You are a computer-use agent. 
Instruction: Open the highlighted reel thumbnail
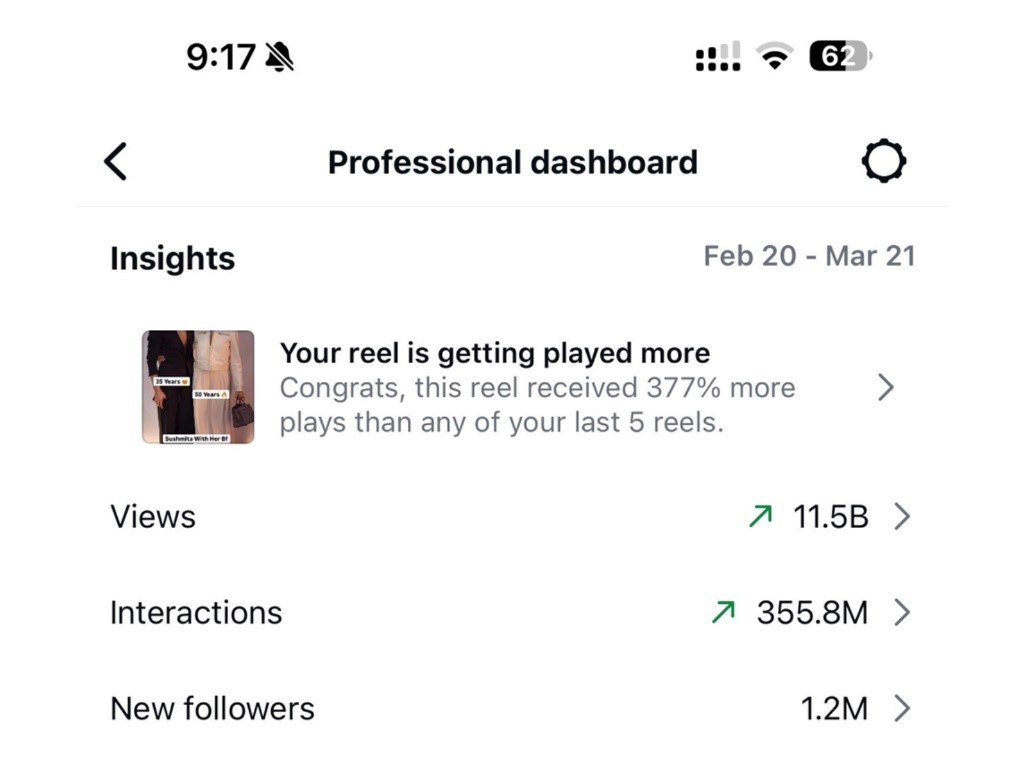point(198,387)
